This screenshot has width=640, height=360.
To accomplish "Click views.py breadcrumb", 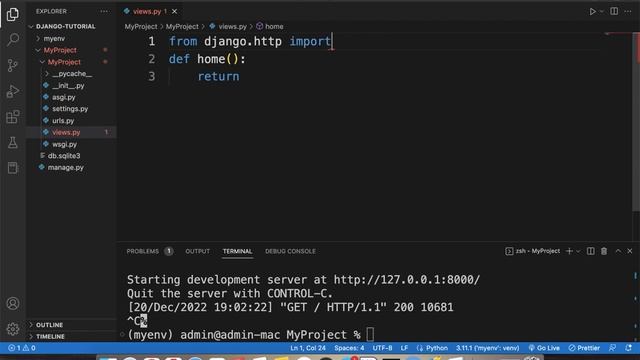I will pos(232,27).
